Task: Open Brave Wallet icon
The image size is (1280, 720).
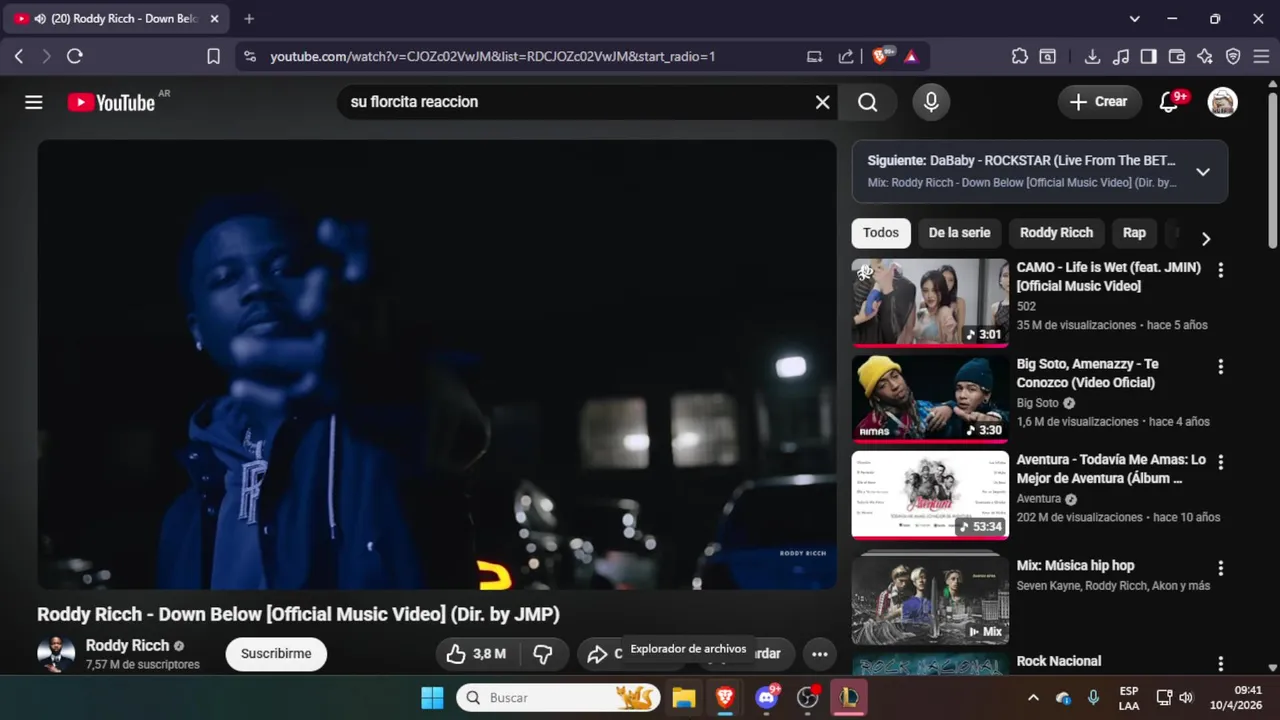Action: (x=1177, y=57)
